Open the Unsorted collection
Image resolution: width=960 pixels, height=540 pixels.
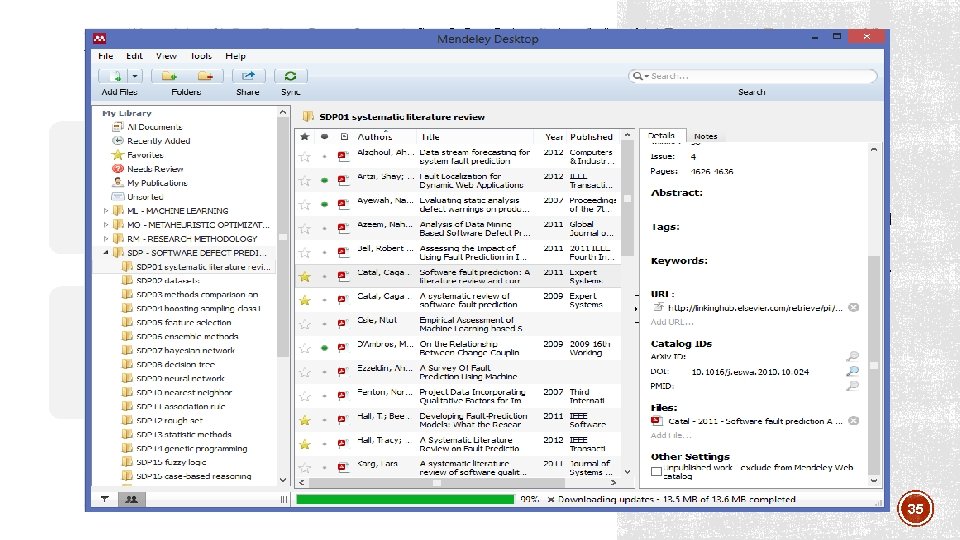point(145,197)
